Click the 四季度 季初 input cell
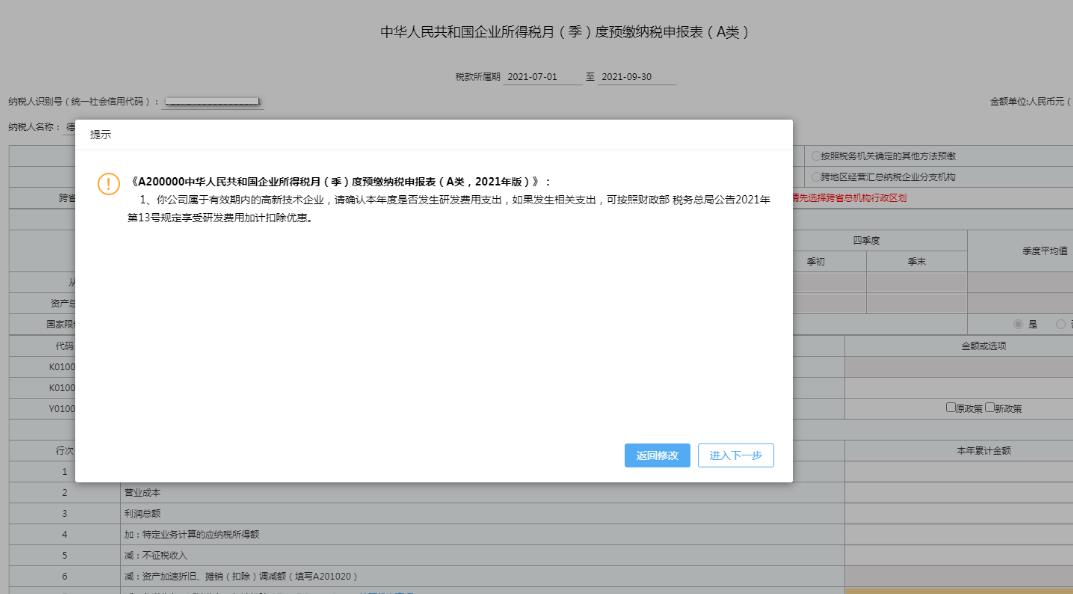This screenshot has width=1073, height=594. [830, 282]
